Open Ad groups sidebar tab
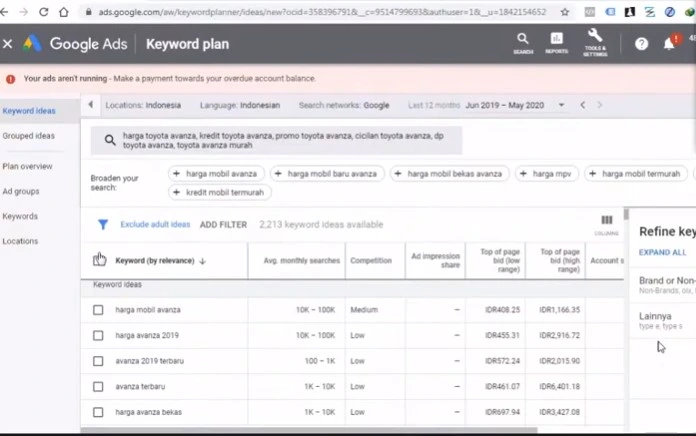The image size is (696, 436). (x=20, y=191)
